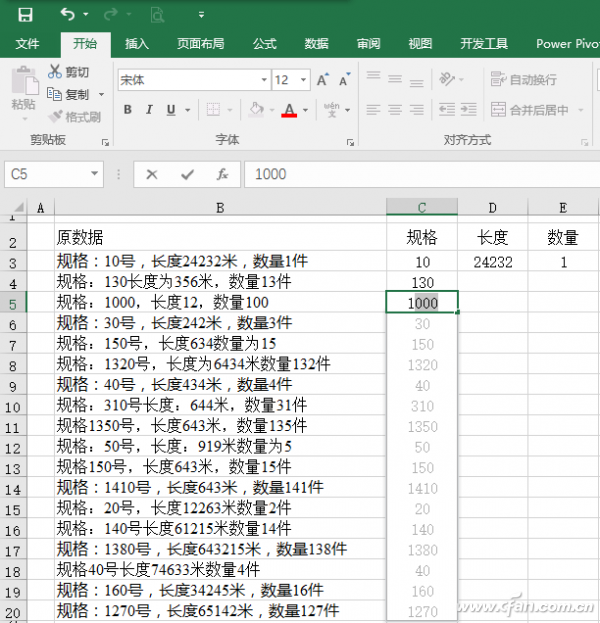Click the Copy (复制) icon
This screenshot has height=623, width=600.
55,94
